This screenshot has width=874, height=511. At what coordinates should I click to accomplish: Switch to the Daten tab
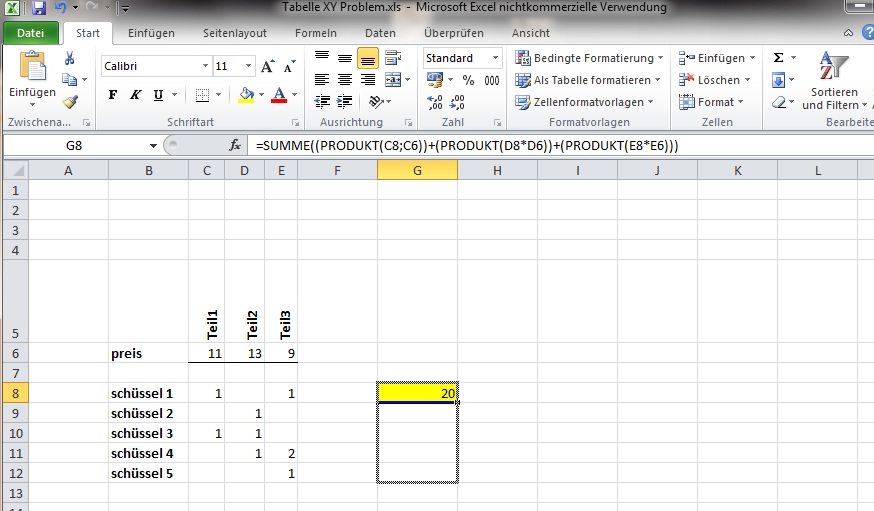380,33
